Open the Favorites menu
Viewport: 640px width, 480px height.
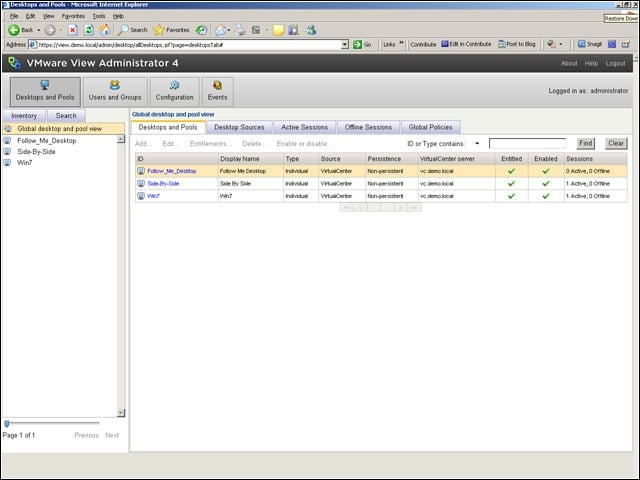point(73,16)
